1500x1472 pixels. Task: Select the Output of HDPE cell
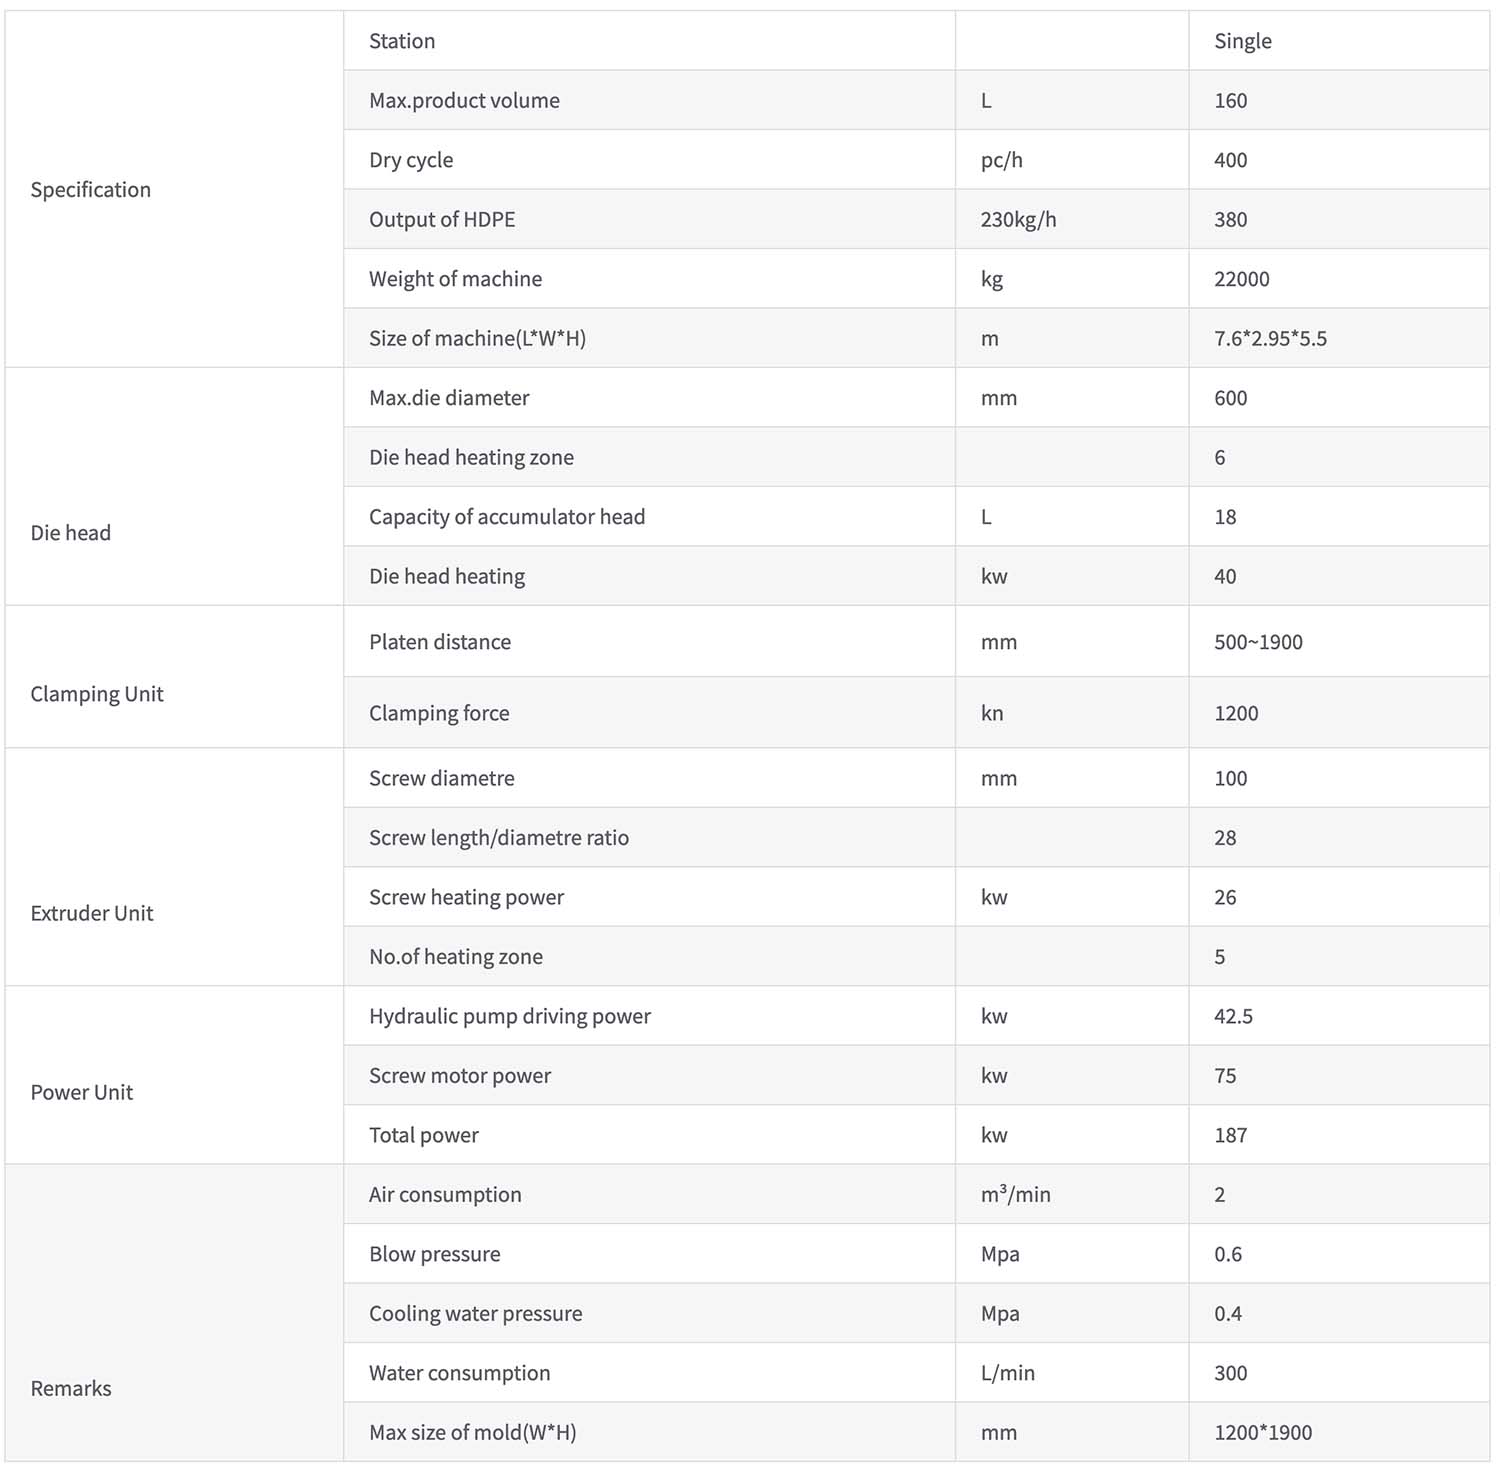(x=649, y=219)
